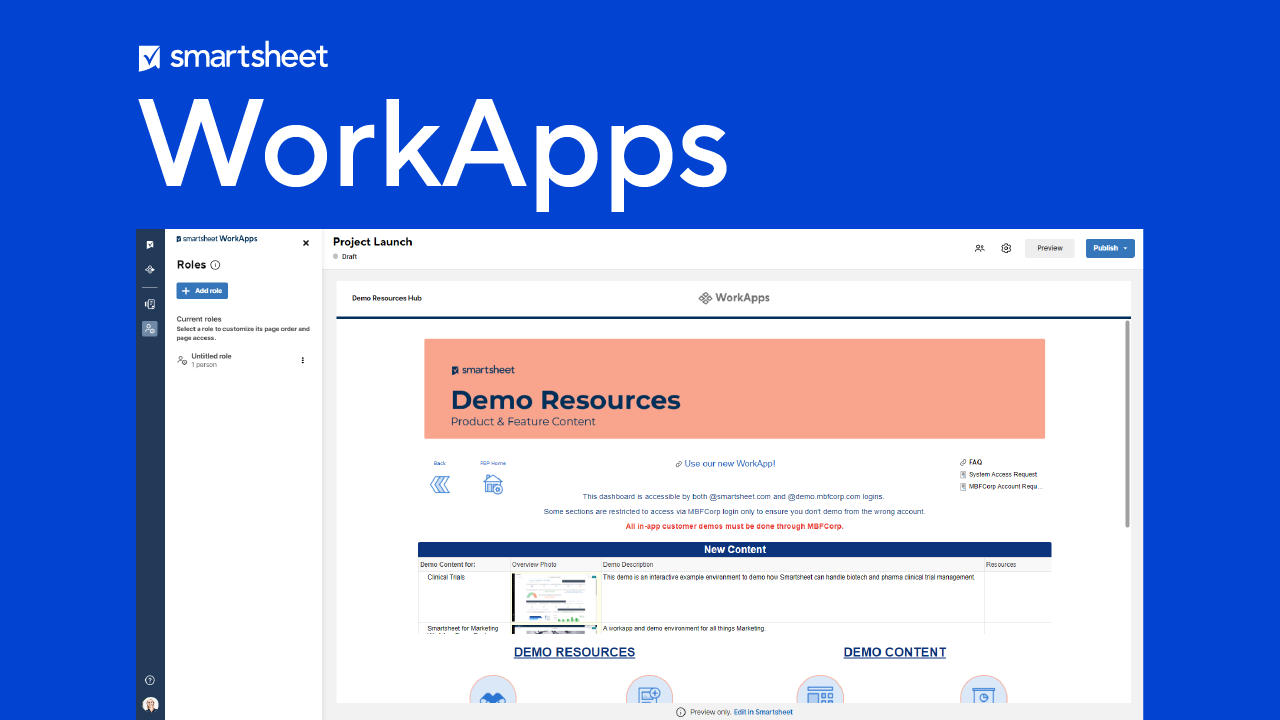
Task: Click the Preview button
Action: (x=1049, y=248)
